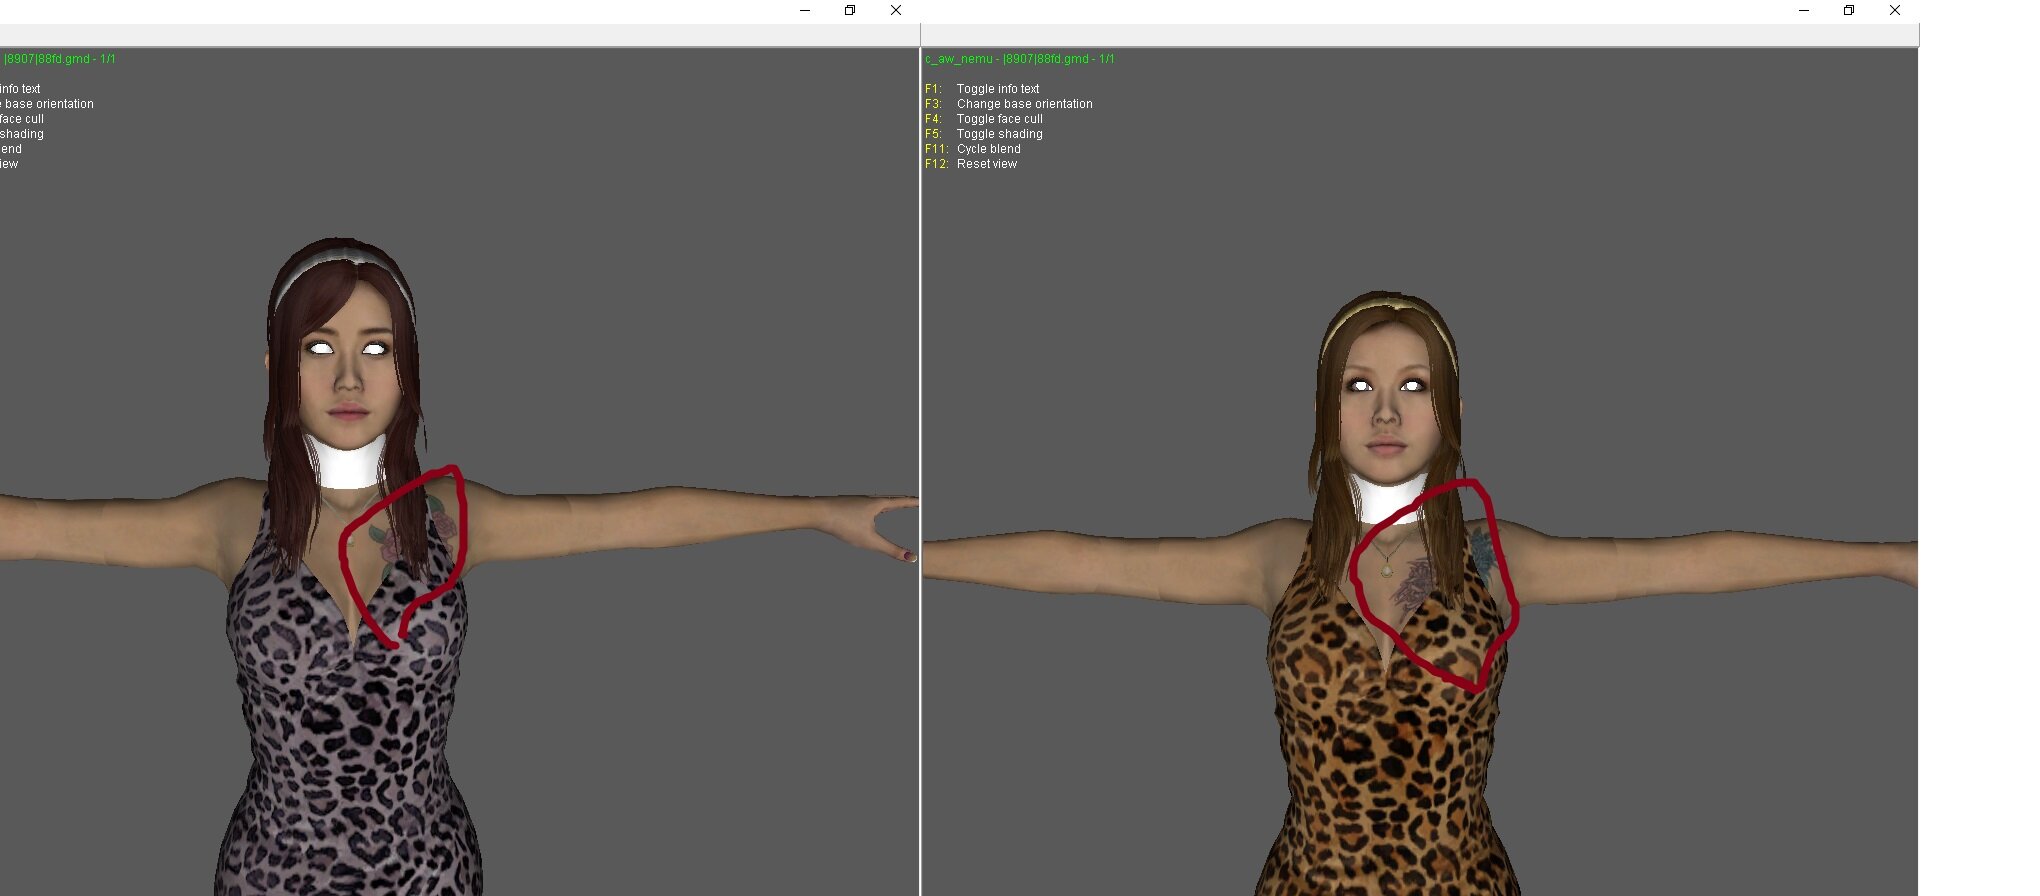The image size is (2040, 896).
Task: Restore down the left viewer window
Action: pyautogui.click(x=850, y=11)
